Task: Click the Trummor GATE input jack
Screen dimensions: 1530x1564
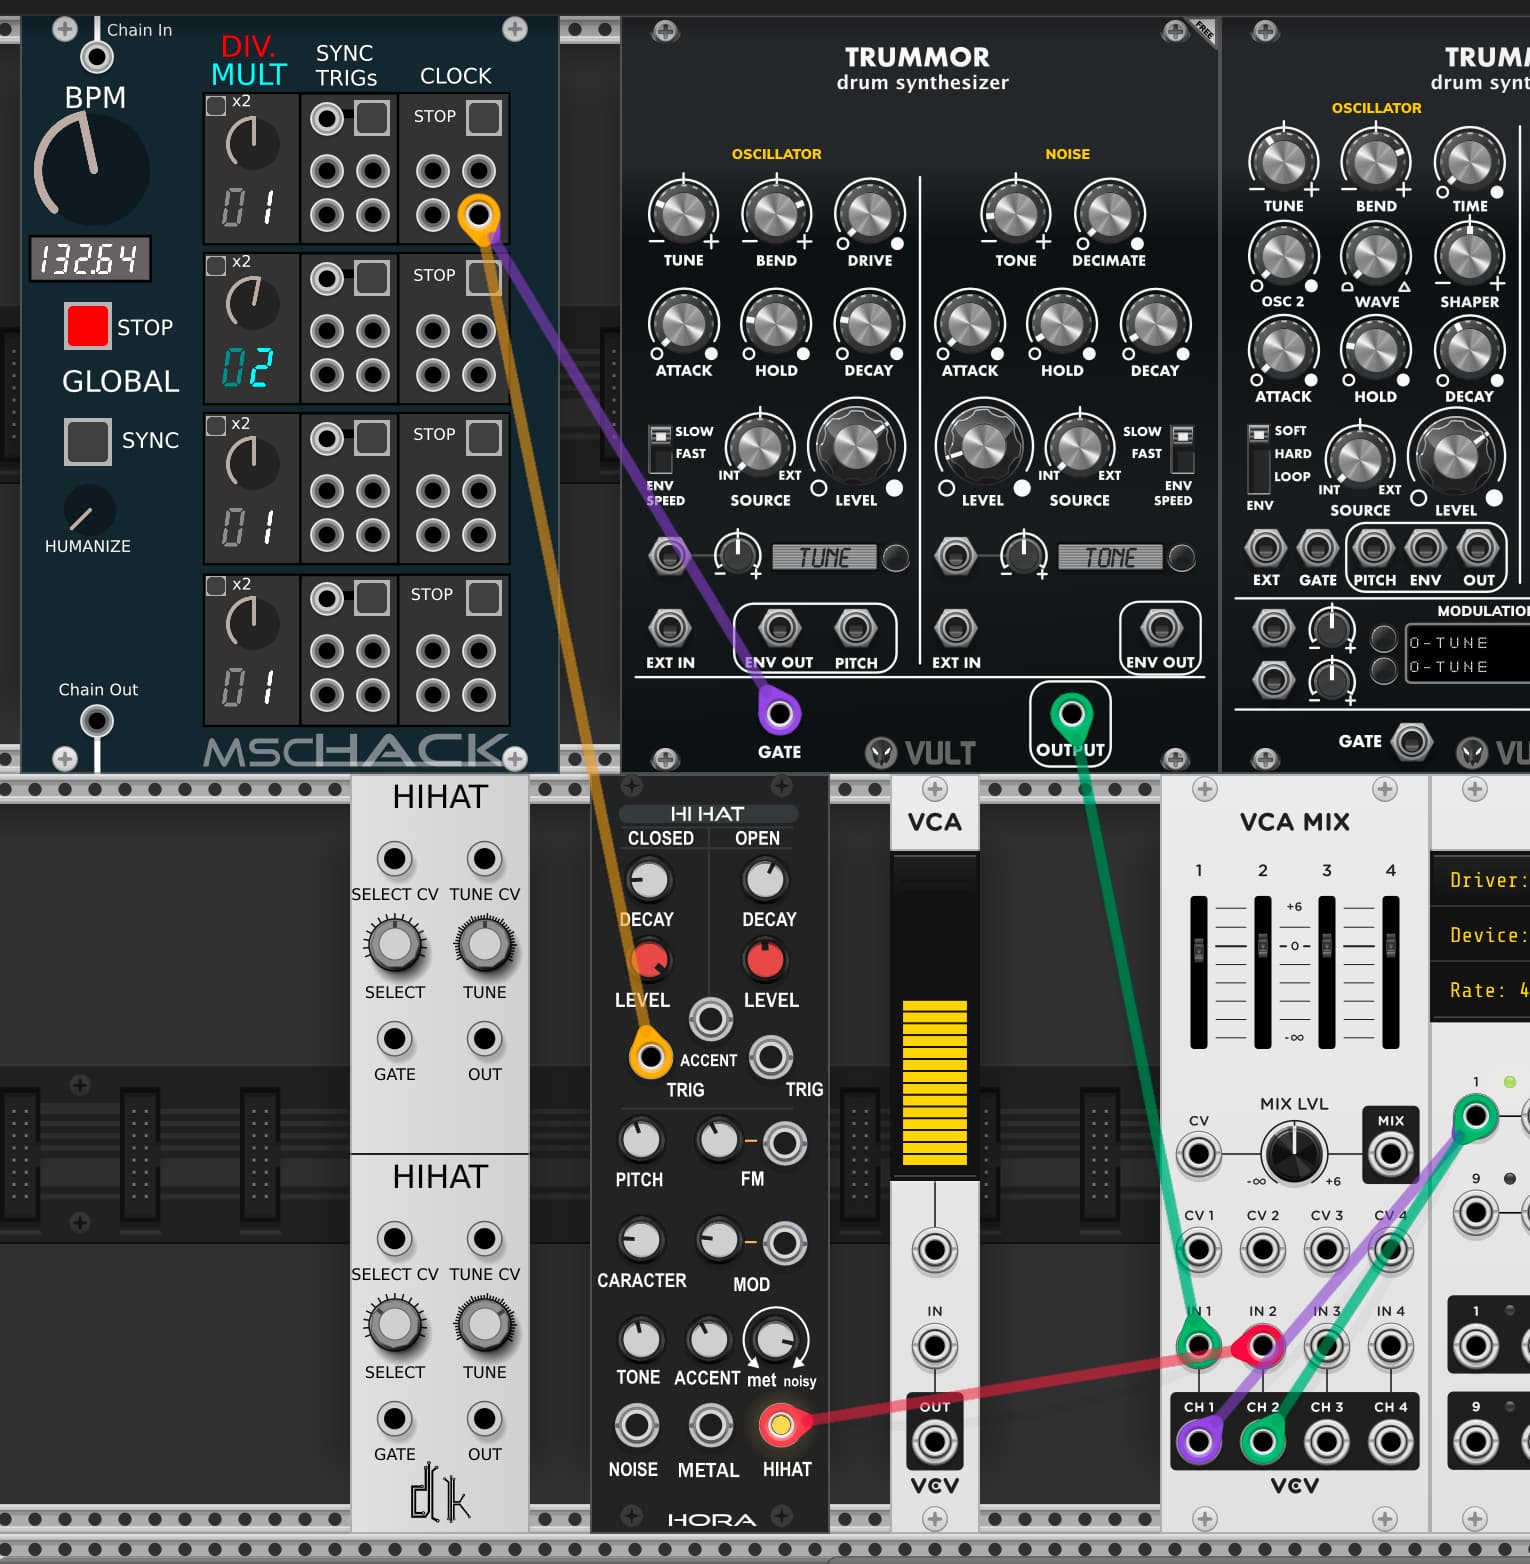Action: pyautogui.click(x=779, y=714)
